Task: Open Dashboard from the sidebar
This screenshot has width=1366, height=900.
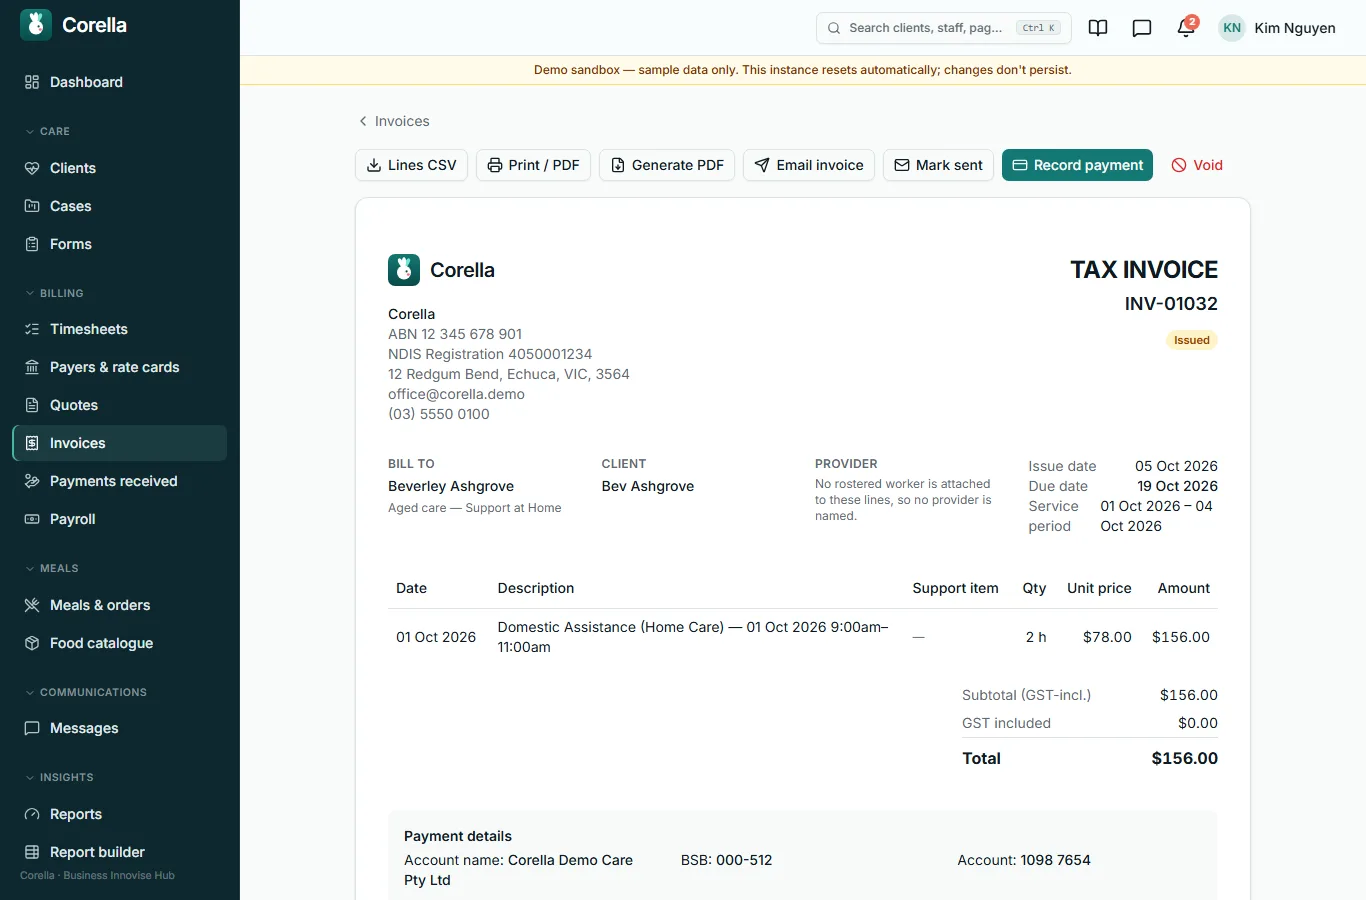Action: (x=120, y=82)
